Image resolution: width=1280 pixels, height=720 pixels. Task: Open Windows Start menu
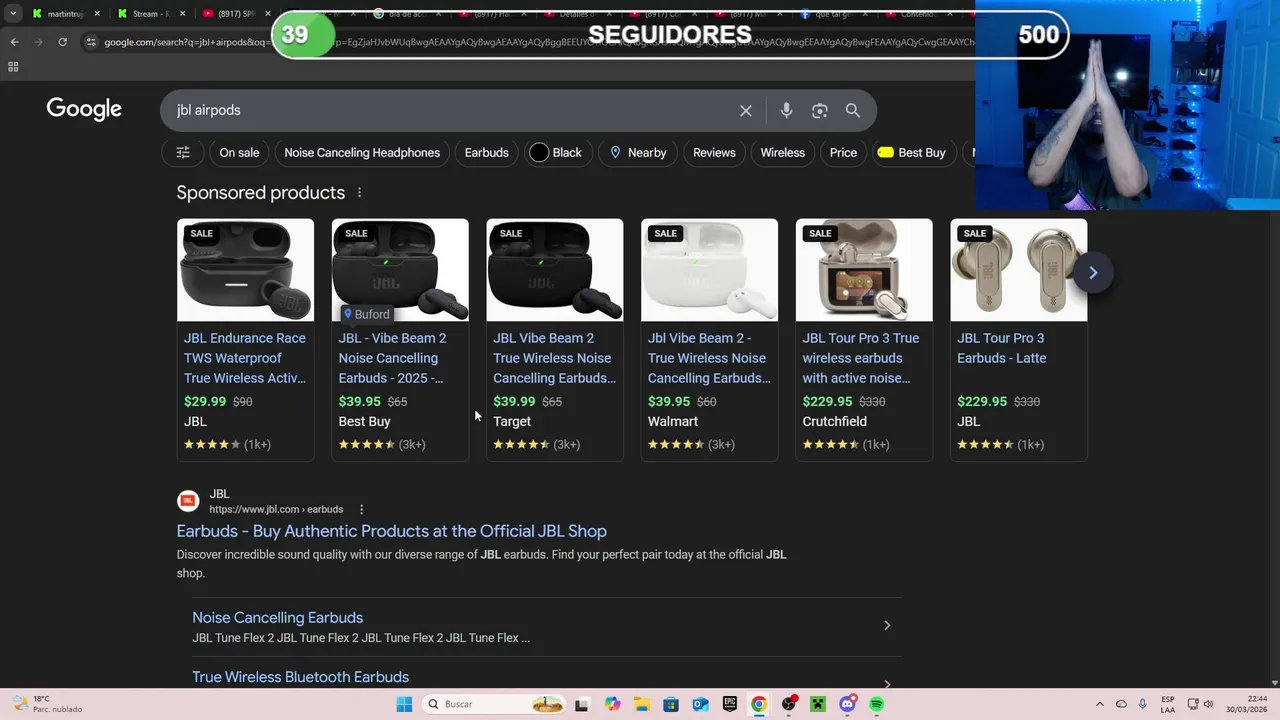[404, 704]
